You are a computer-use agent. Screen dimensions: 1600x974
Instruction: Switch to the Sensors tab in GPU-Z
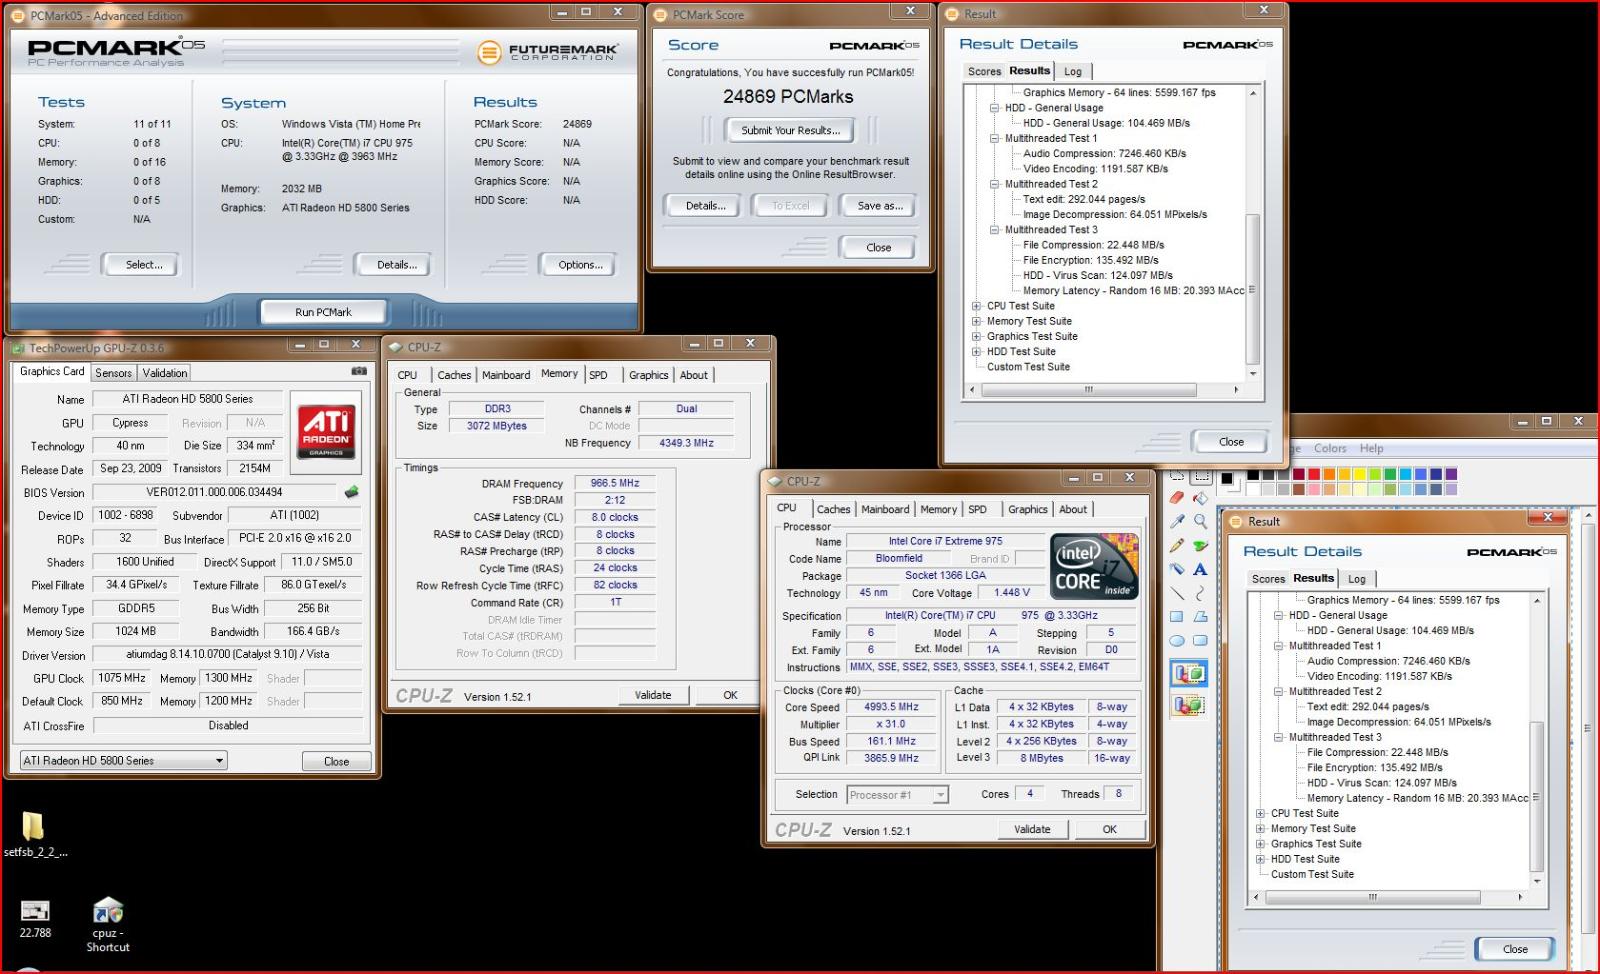(113, 372)
